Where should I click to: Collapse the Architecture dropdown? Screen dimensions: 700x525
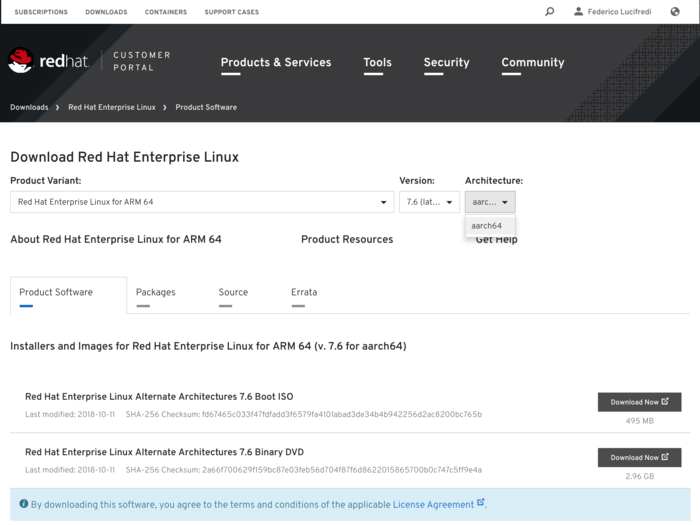[490, 202]
